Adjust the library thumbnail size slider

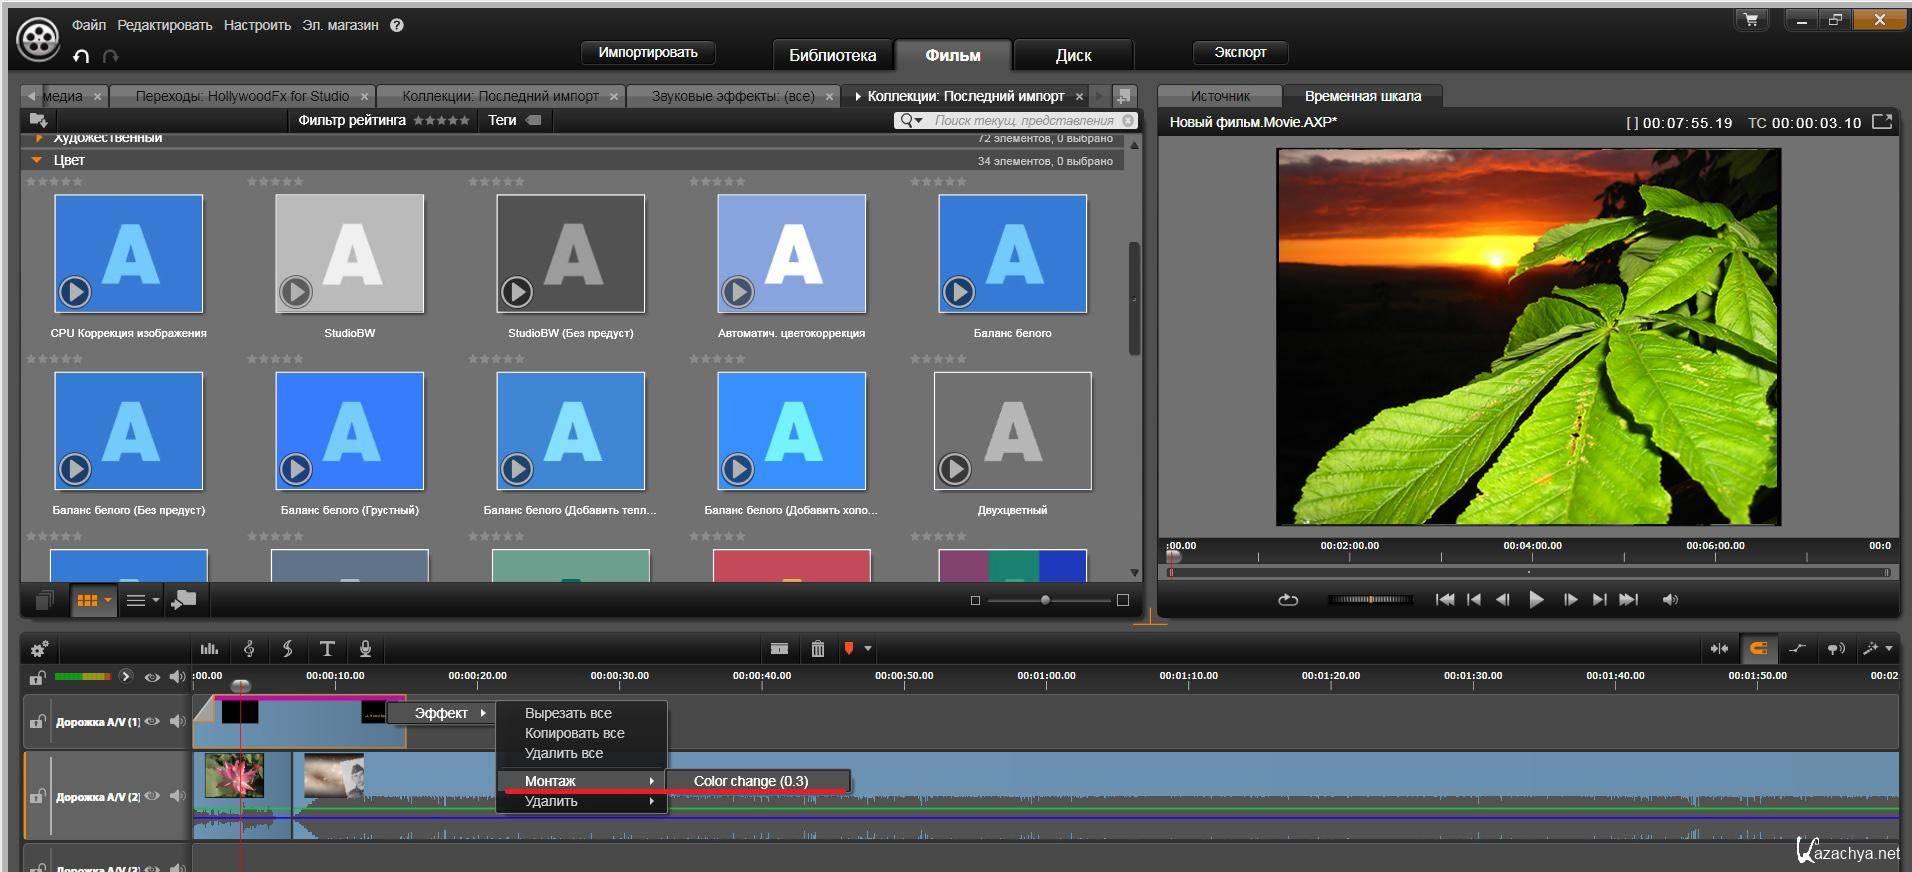click(x=1048, y=600)
